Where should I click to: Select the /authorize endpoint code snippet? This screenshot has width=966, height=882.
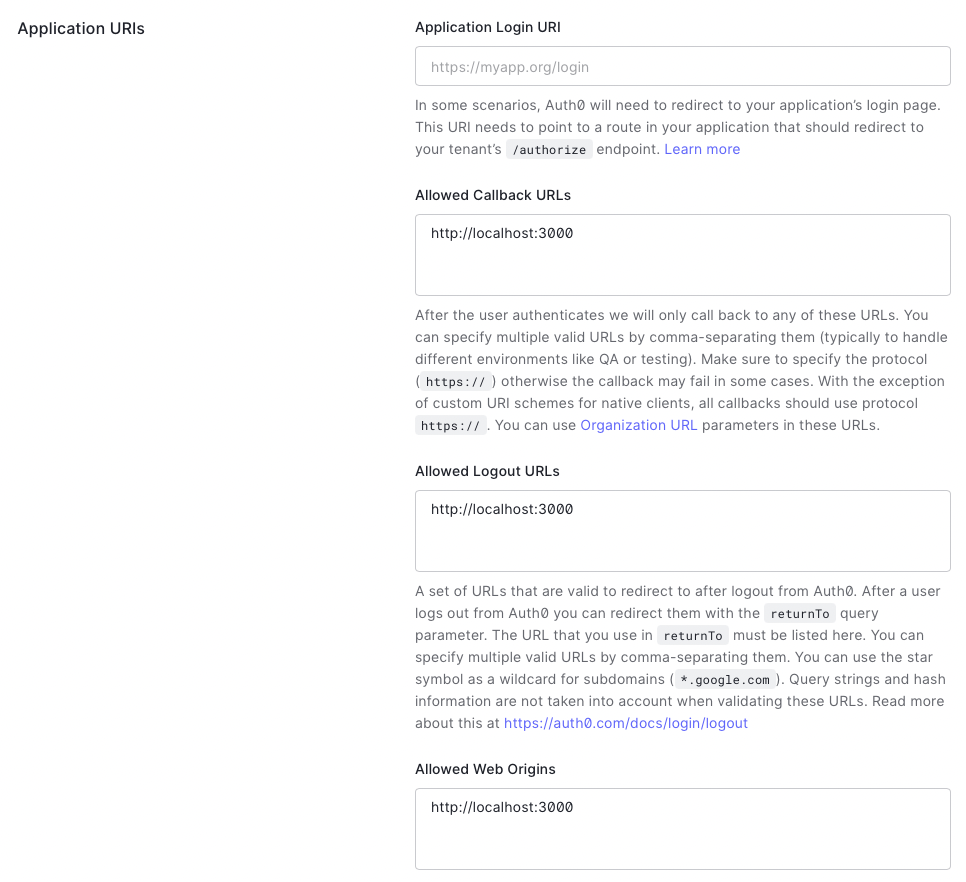(549, 149)
